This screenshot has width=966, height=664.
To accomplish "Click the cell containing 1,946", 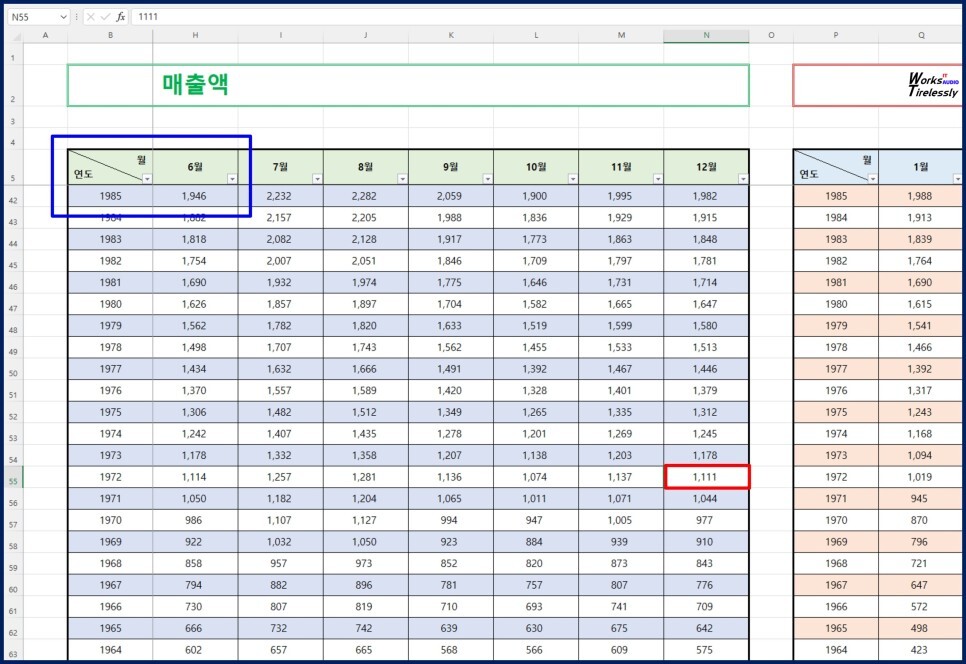I will (x=195, y=196).
